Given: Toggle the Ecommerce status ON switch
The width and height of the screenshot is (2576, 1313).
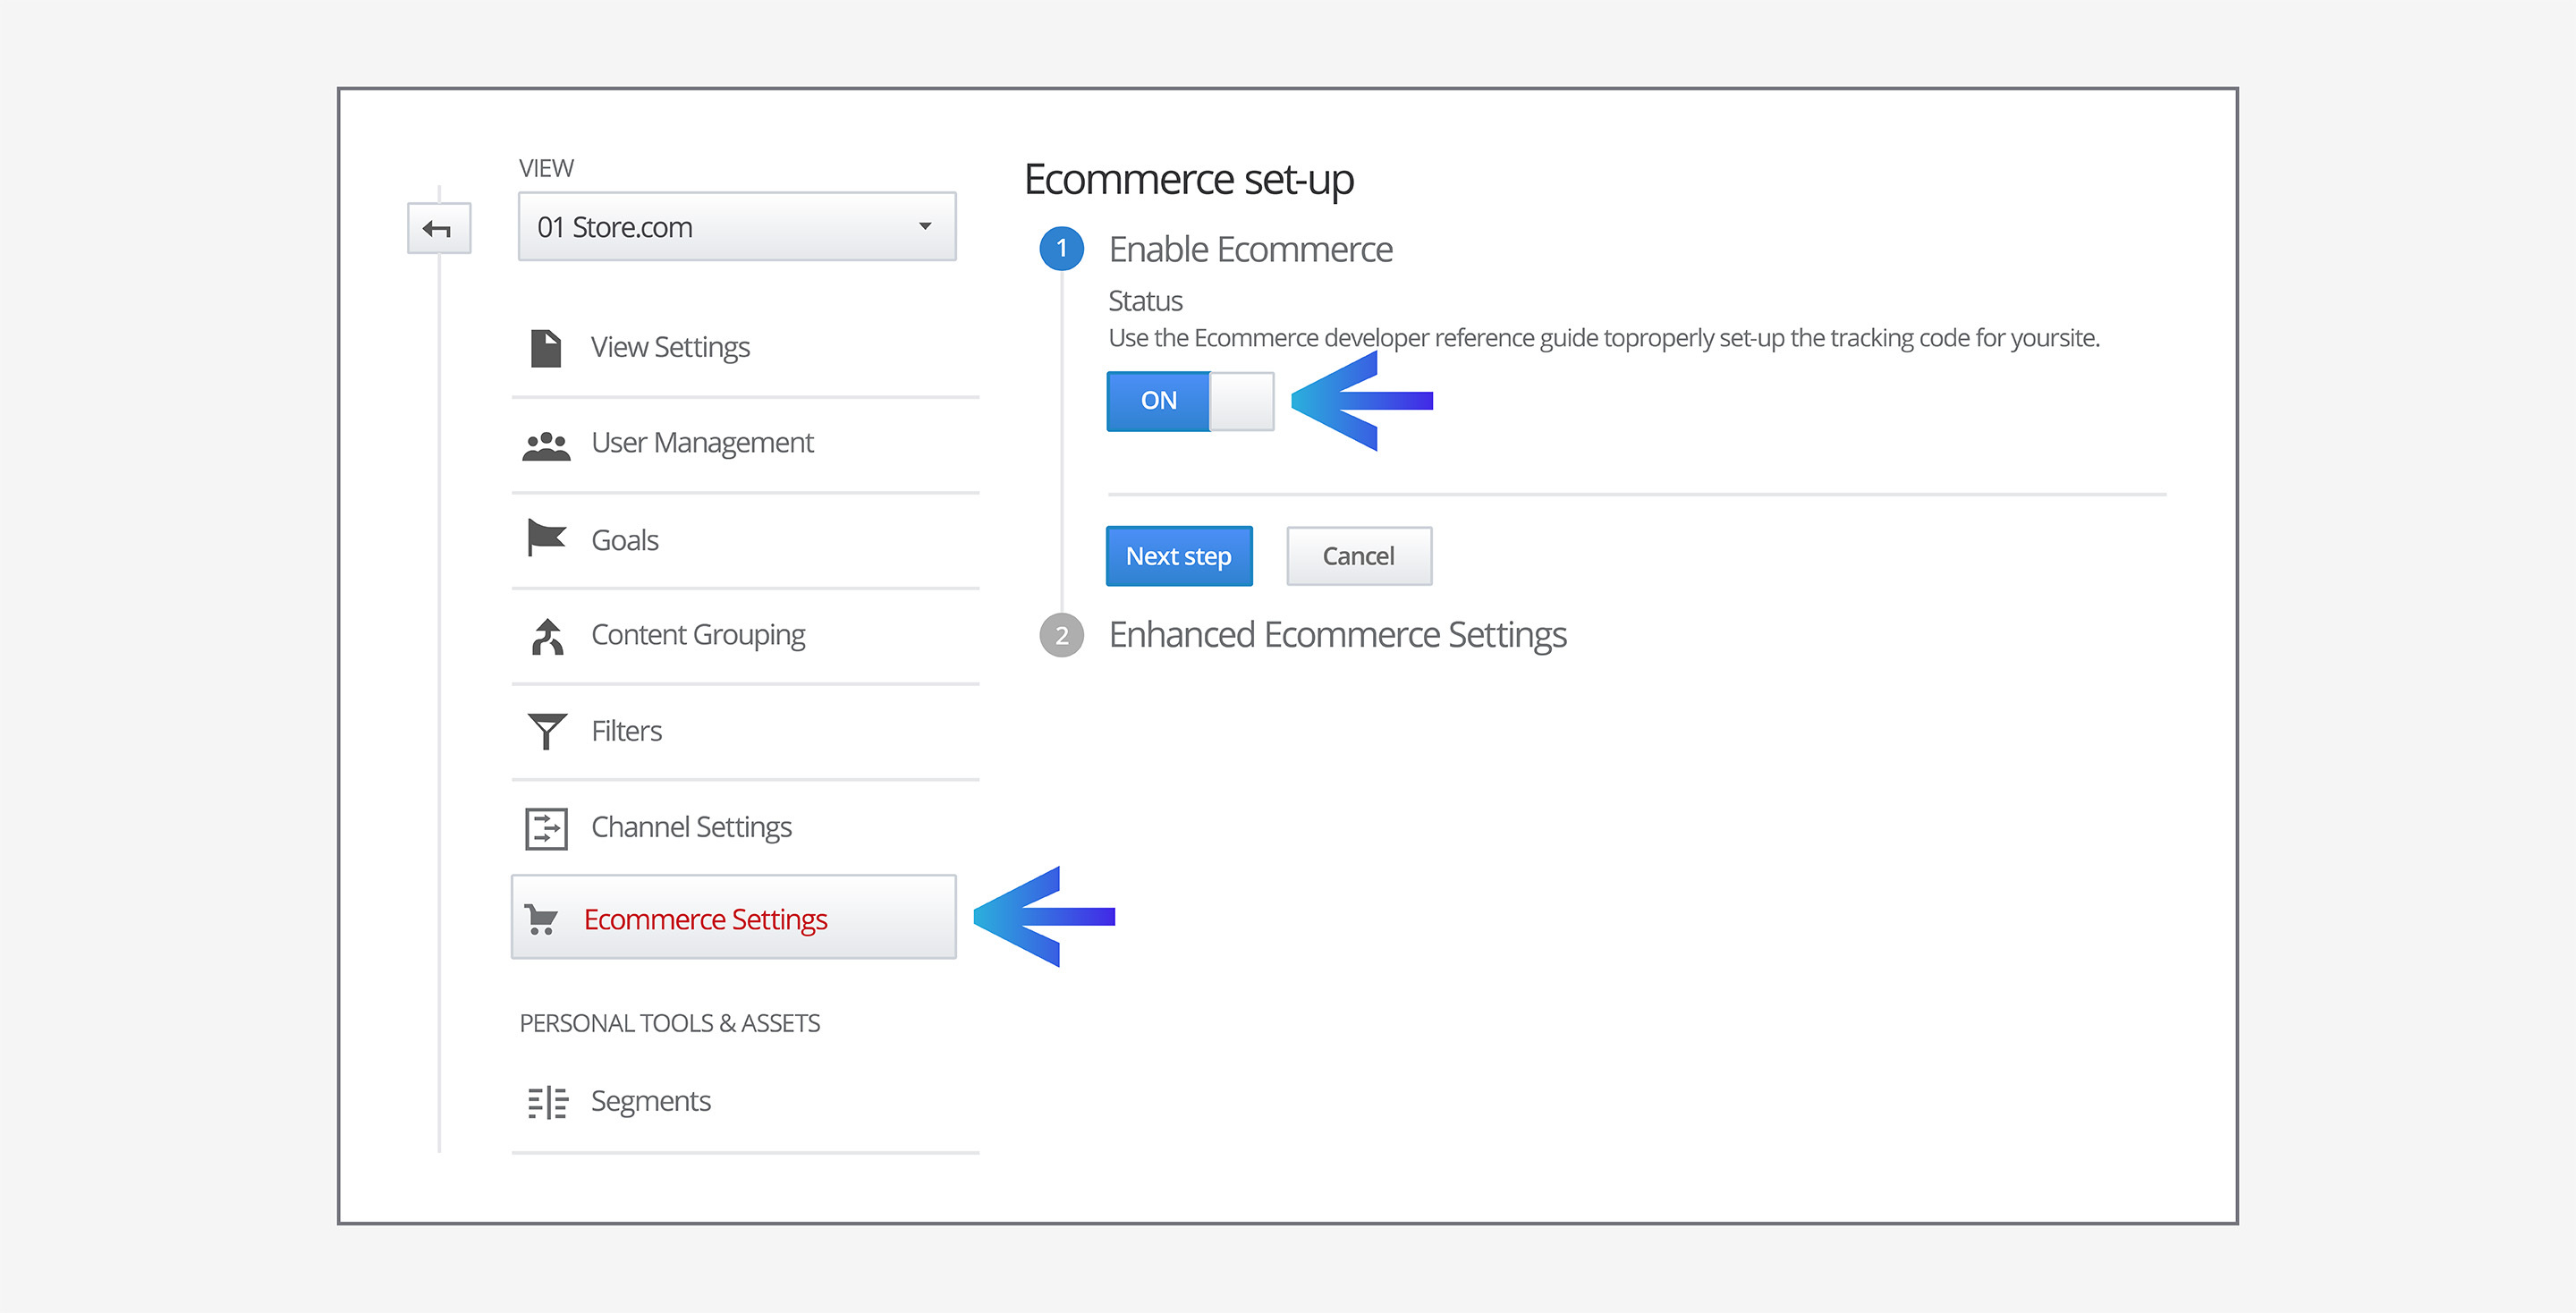Looking at the screenshot, I should pos(1159,401).
